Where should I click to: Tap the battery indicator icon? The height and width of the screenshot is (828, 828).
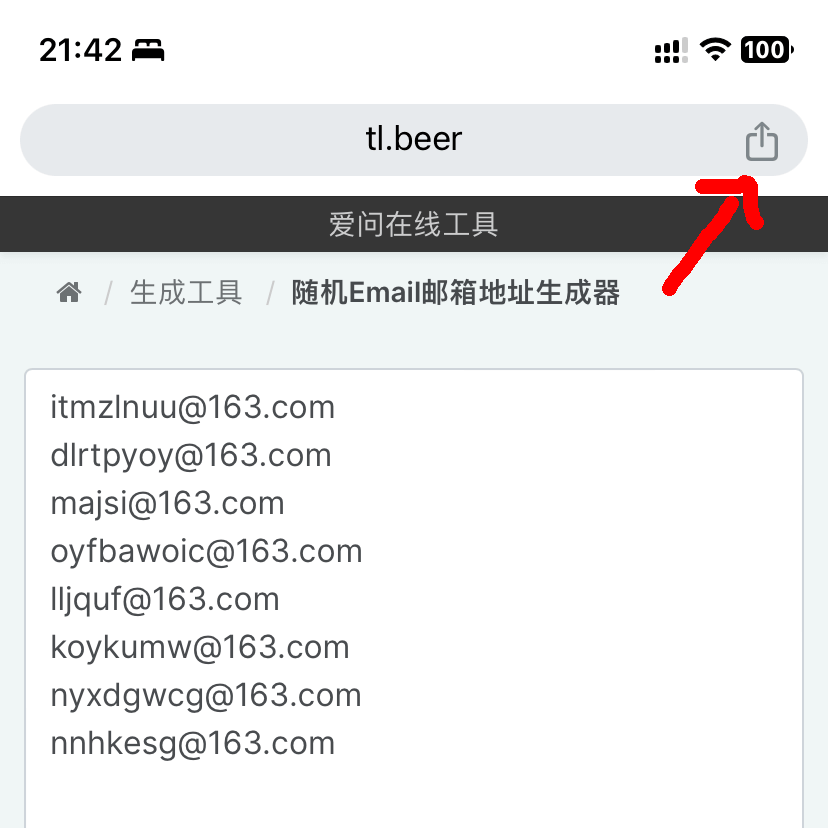(767, 50)
